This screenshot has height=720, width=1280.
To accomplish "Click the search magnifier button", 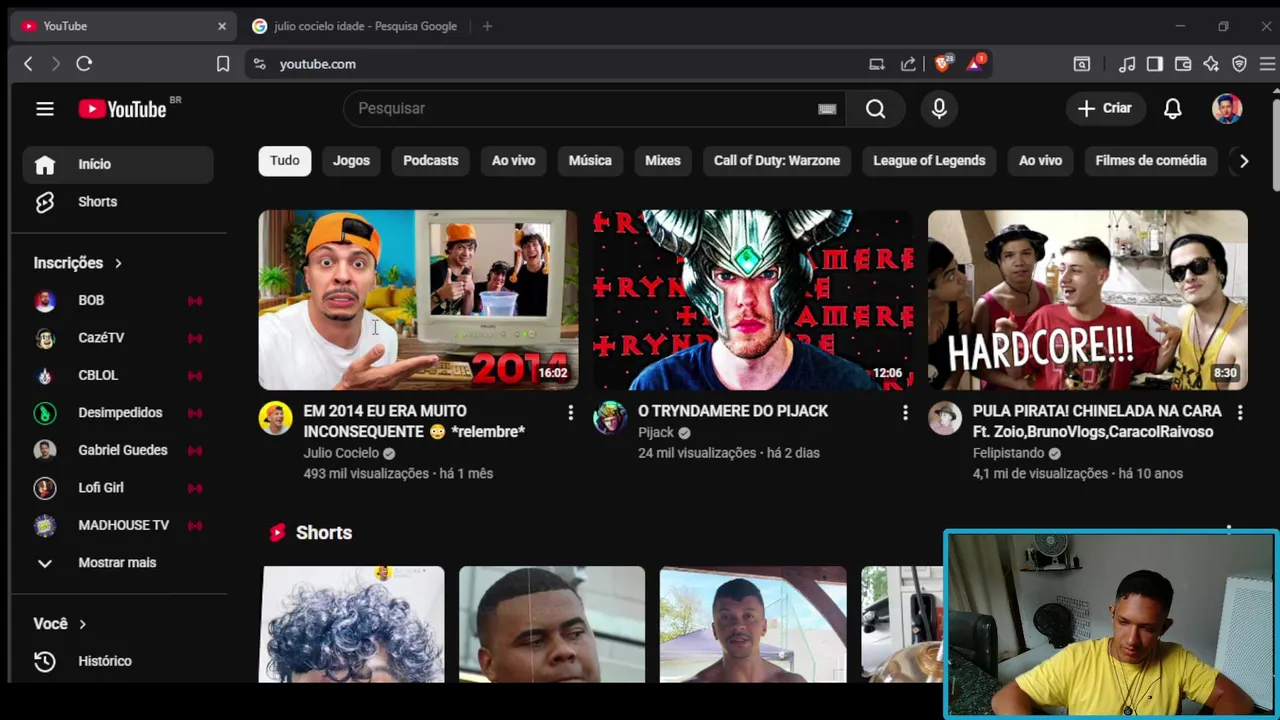I will click(x=875, y=108).
